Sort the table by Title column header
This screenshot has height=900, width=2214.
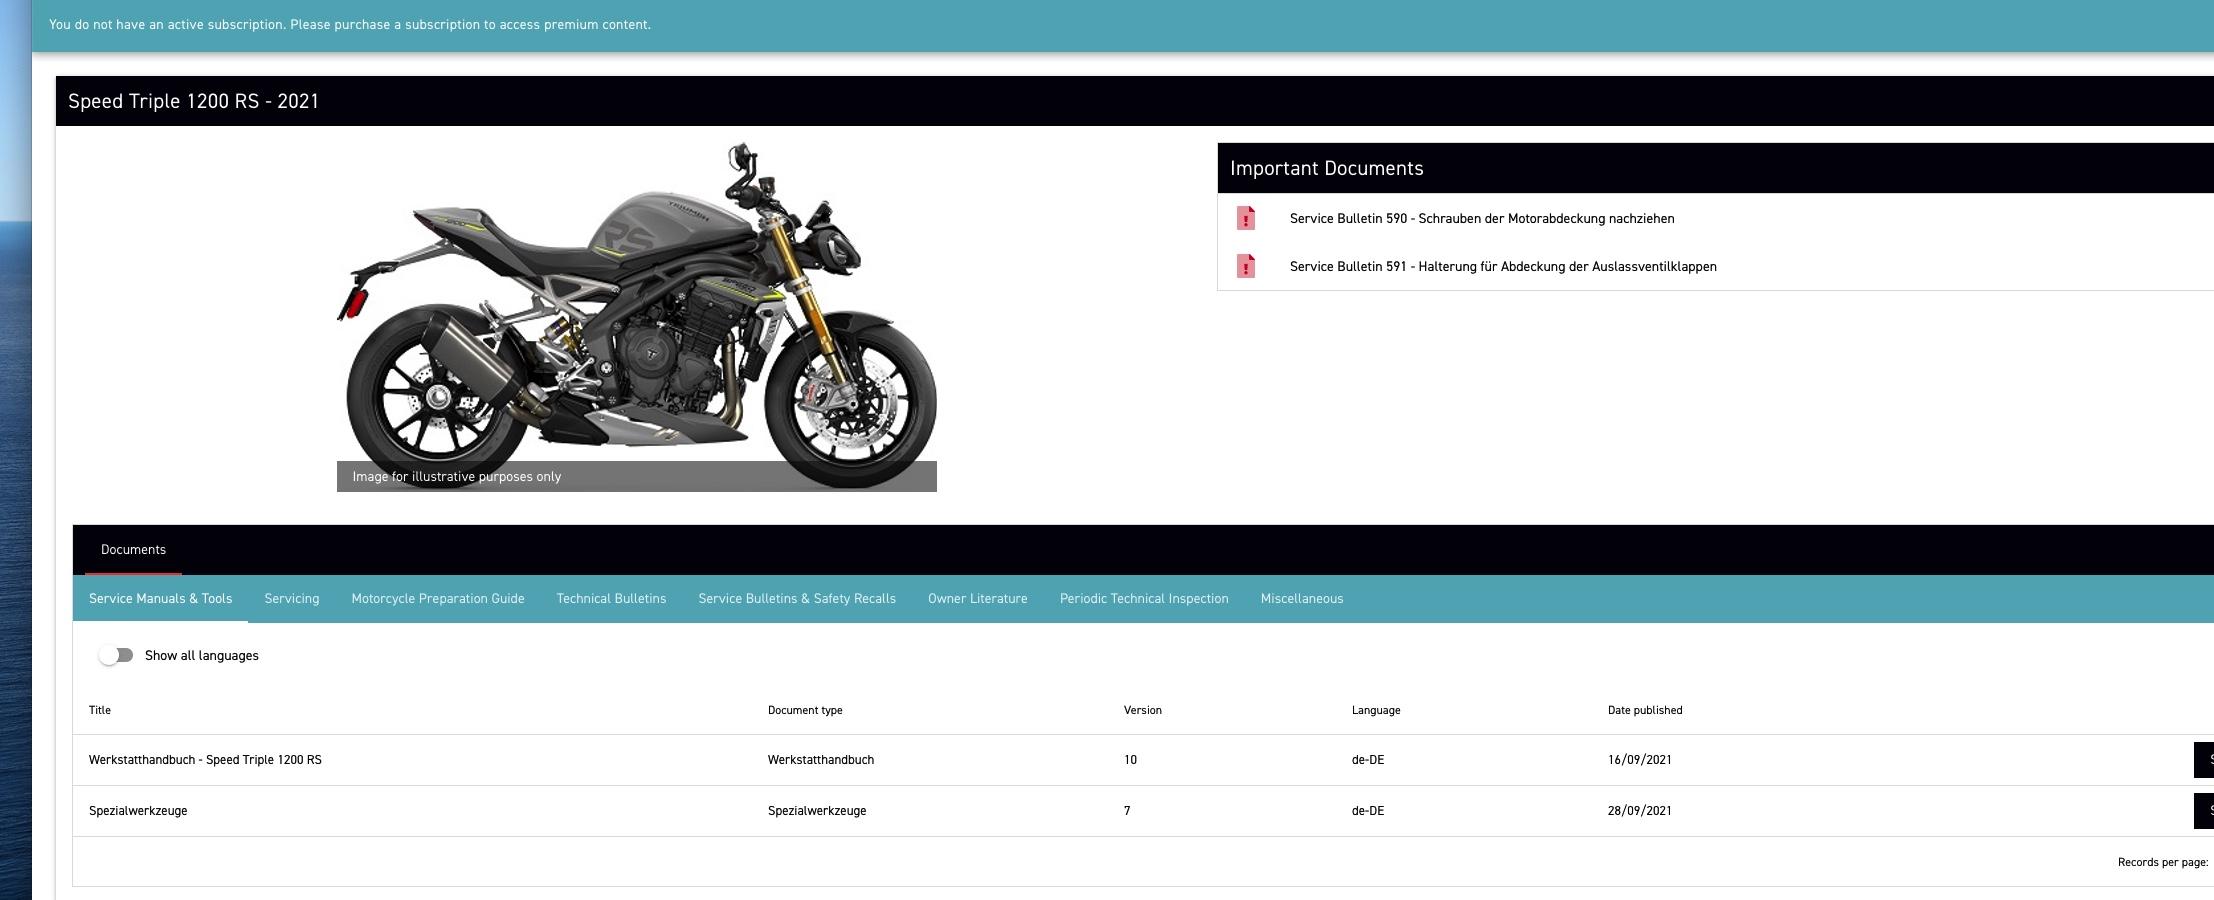click(100, 710)
